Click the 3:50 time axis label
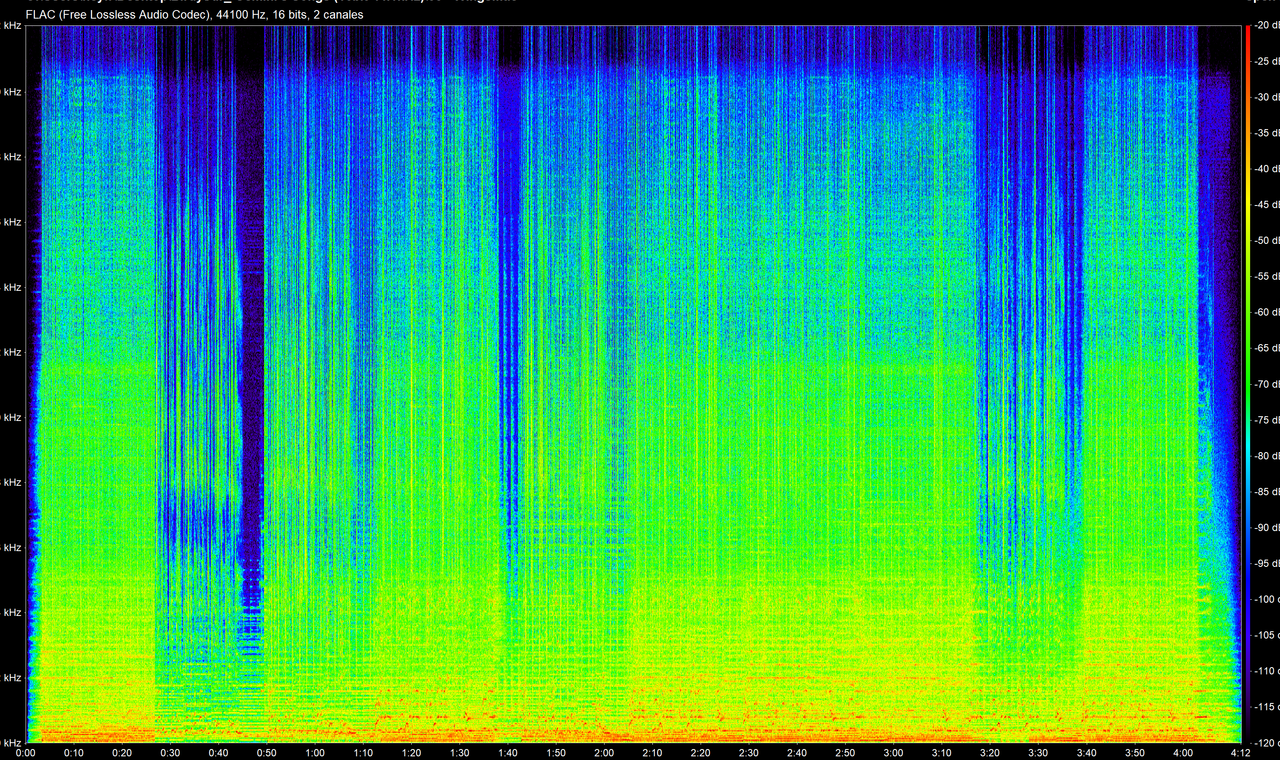1280x760 pixels. click(1135, 752)
